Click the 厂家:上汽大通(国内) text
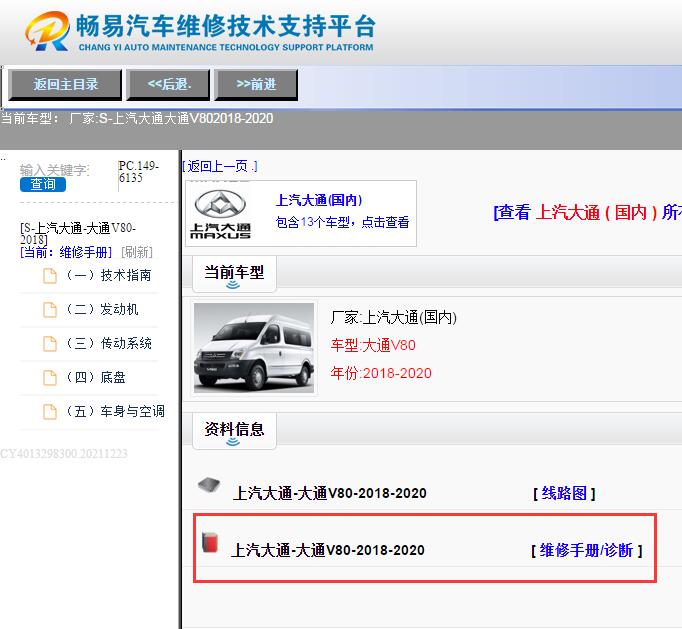Screen dimensions: 682x629 click(x=394, y=318)
